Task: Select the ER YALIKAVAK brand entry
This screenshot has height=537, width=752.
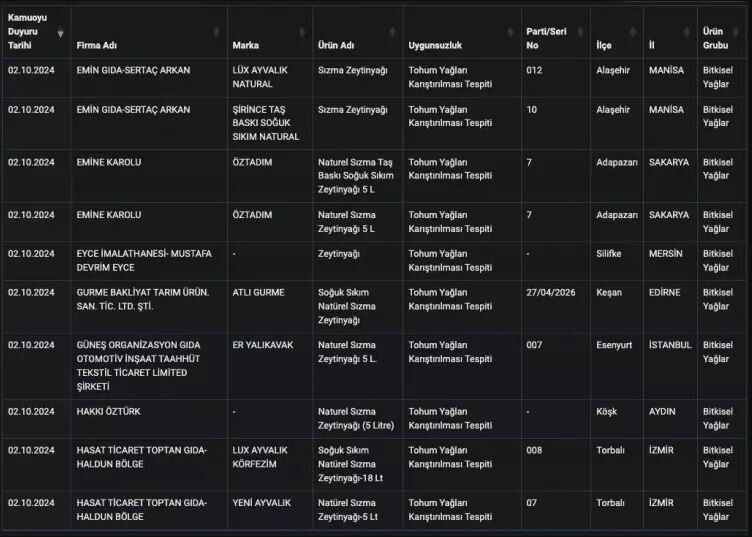Action: (x=262, y=345)
